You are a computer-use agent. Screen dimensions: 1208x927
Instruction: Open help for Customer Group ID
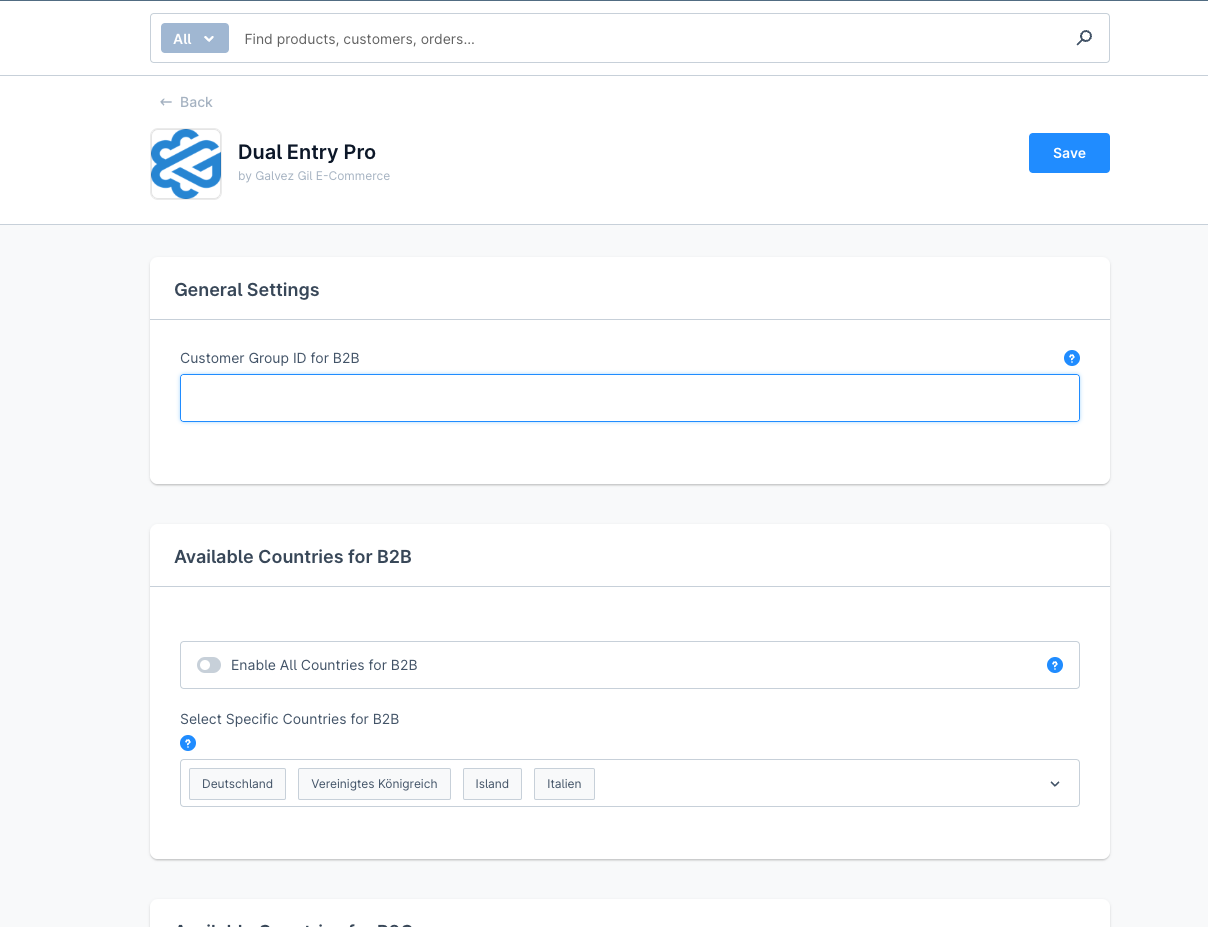click(1071, 358)
